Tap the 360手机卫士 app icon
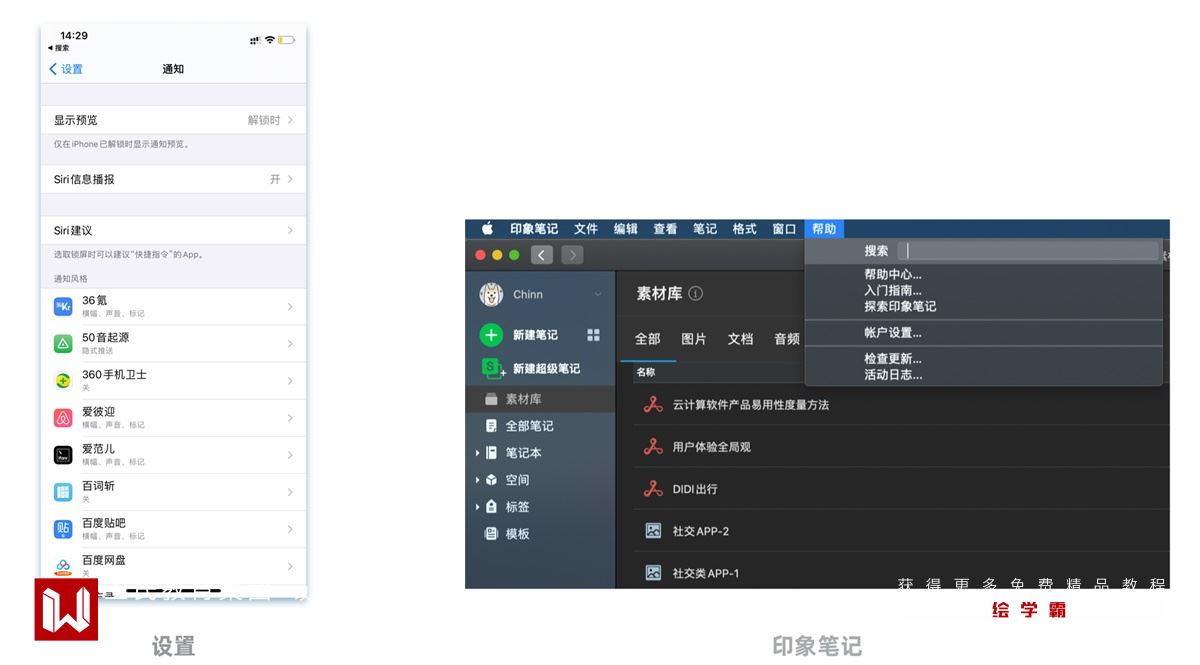 63,380
